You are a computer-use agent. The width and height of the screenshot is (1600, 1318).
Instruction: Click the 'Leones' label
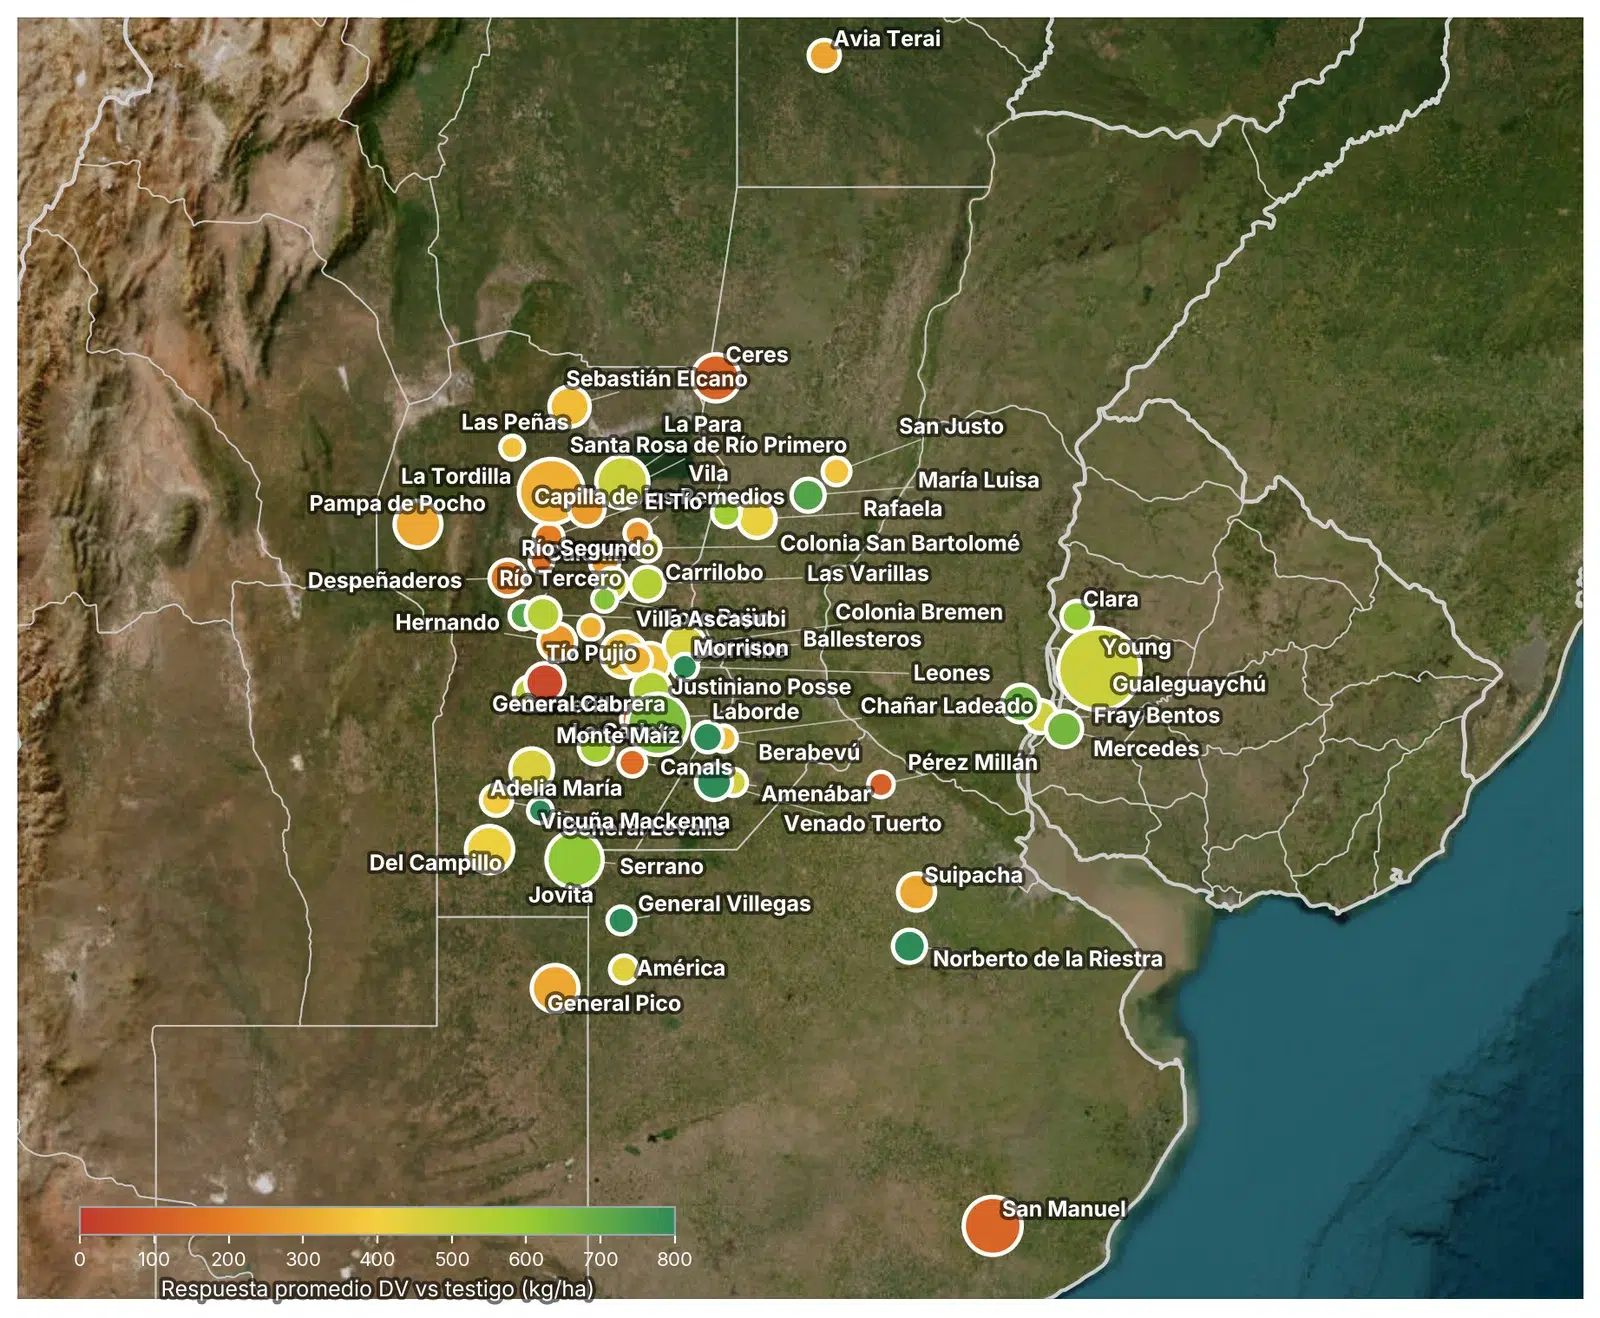(x=951, y=674)
